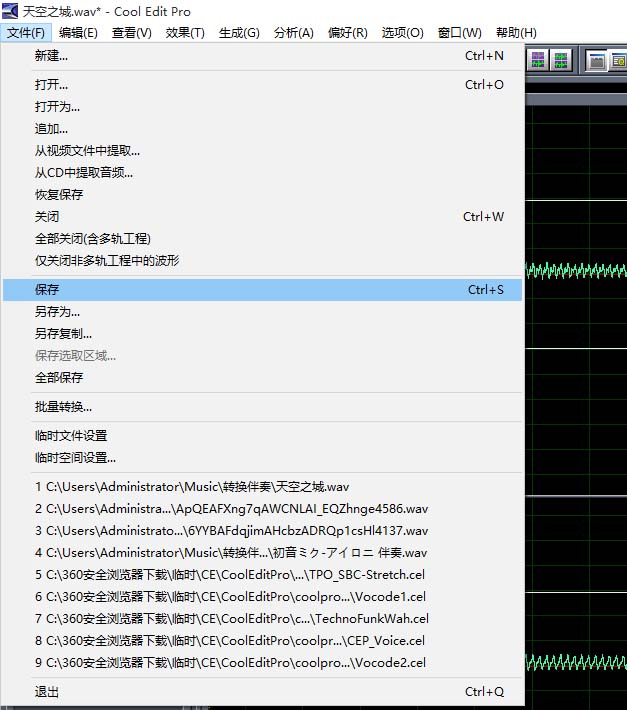This screenshot has width=627, height=710.
Task: Open the 选项(O) menu
Action: tap(402, 33)
